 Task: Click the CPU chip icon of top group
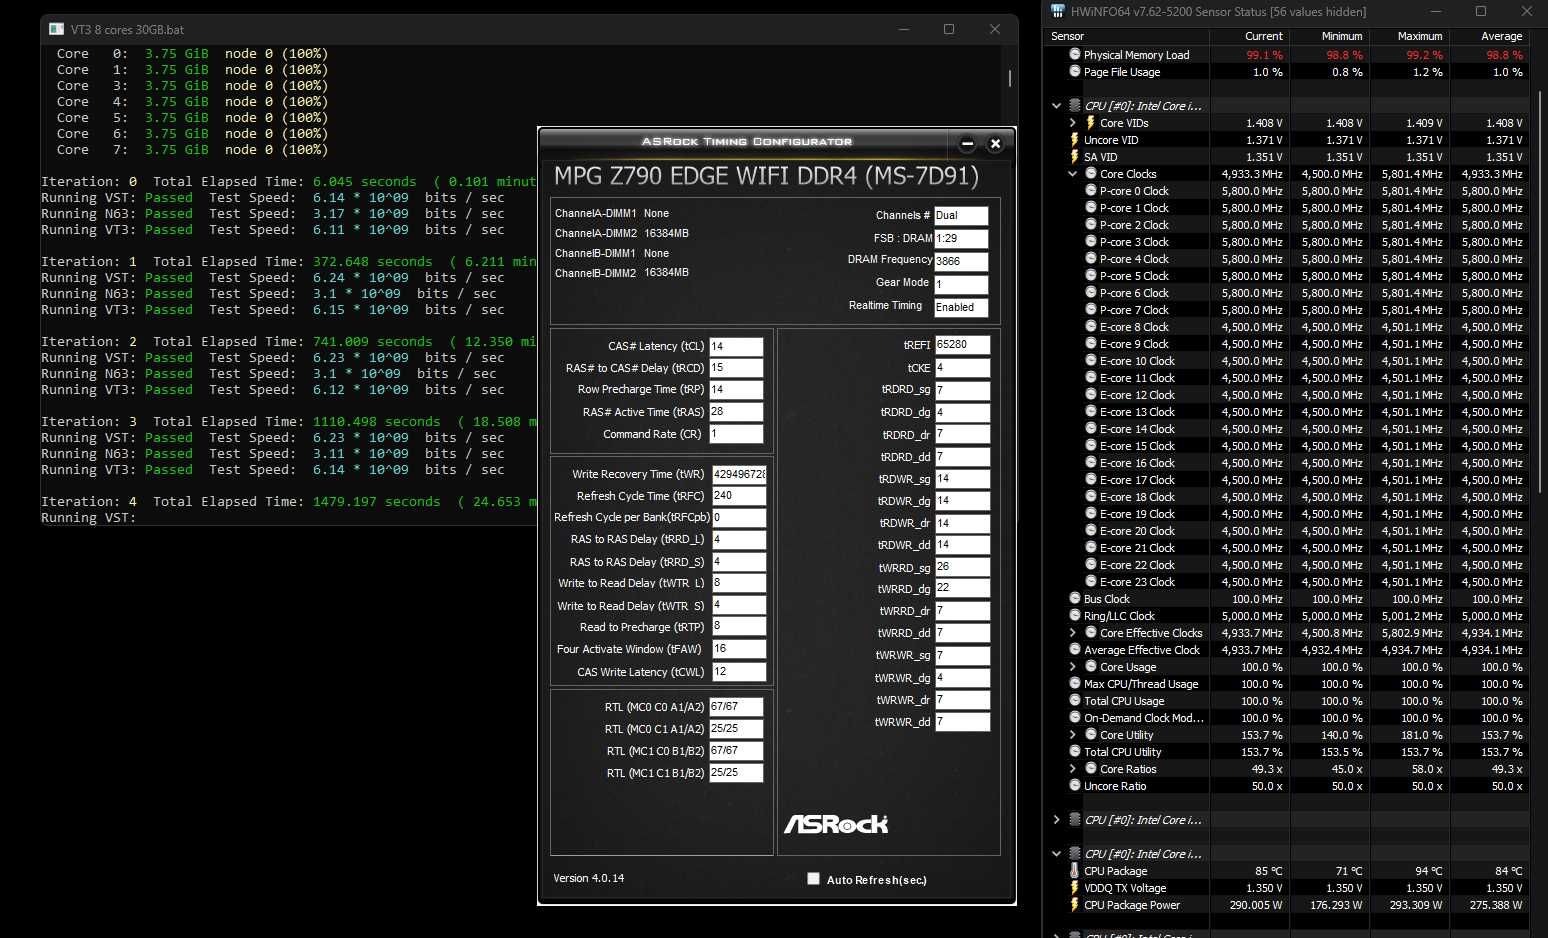click(1074, 105)
